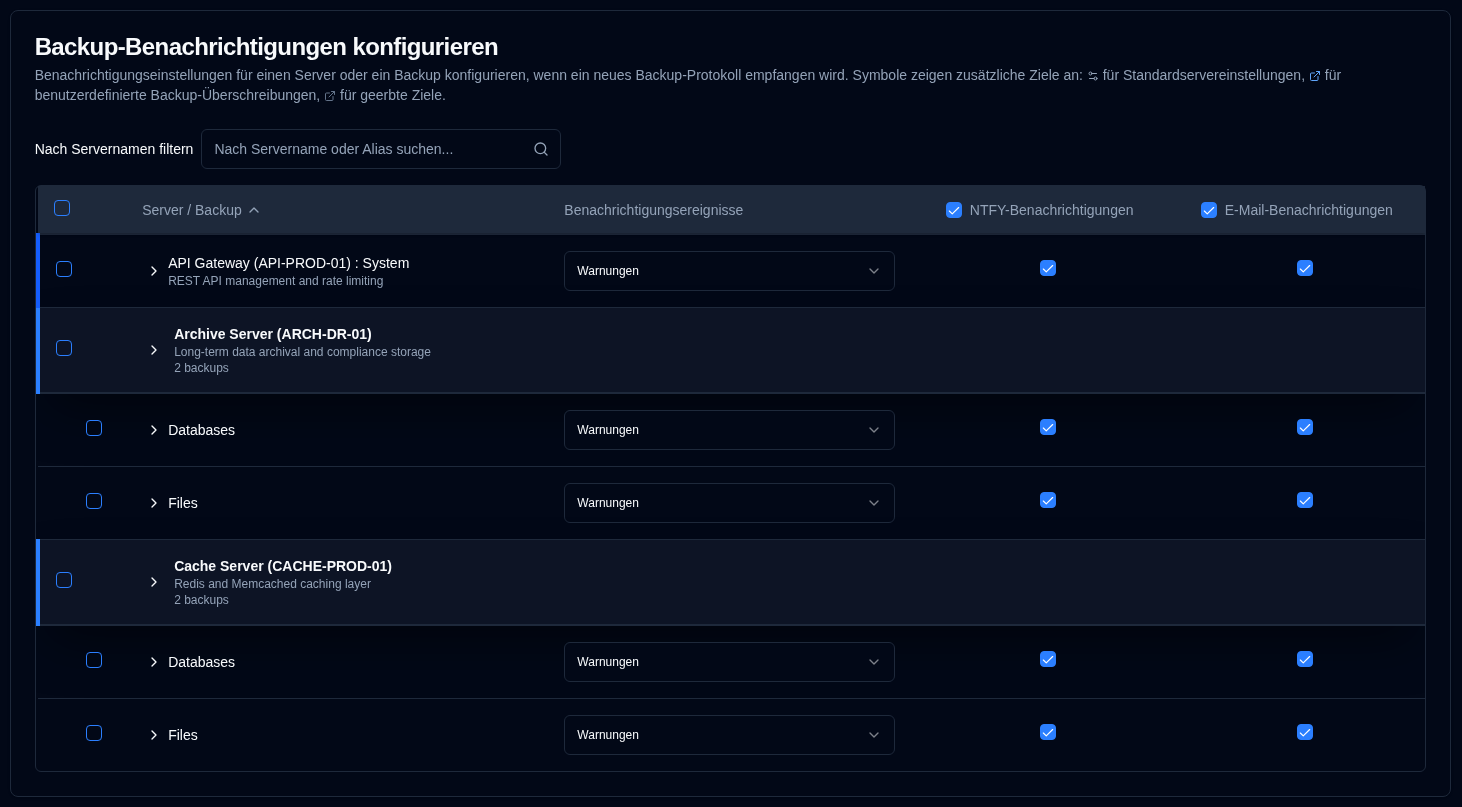
Task: Select Archive Server Databases row checkbox
Action: click(x=94, y=428)
